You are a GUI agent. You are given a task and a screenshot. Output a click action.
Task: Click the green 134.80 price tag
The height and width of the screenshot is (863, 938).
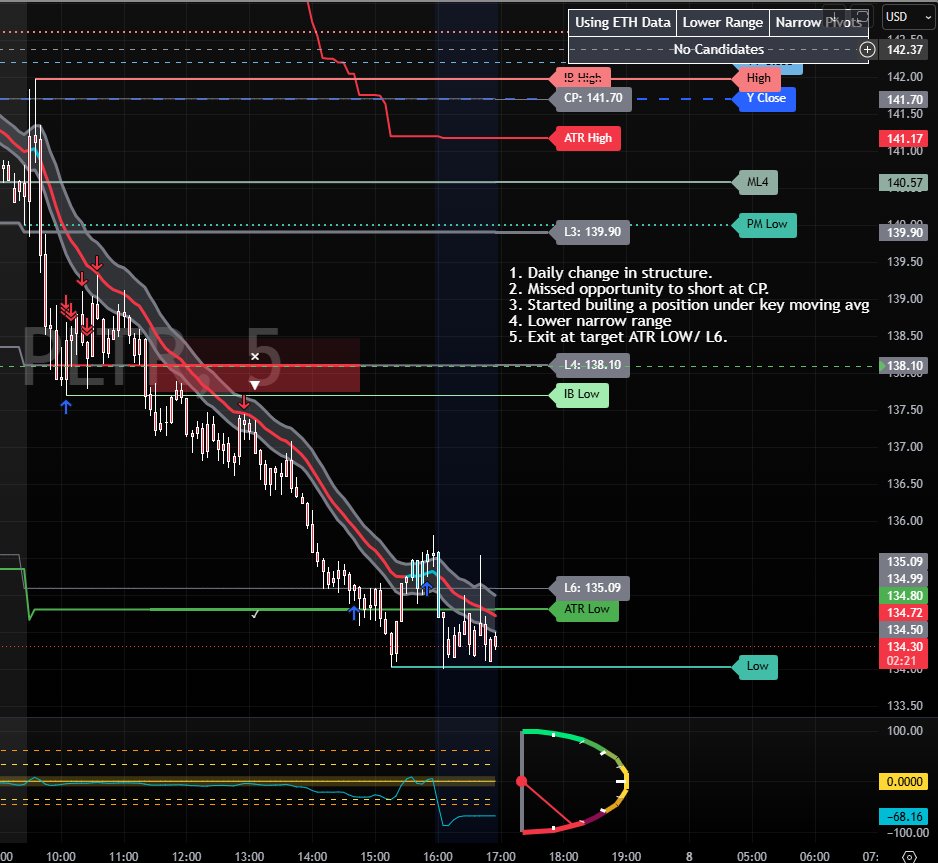point(904,596)
